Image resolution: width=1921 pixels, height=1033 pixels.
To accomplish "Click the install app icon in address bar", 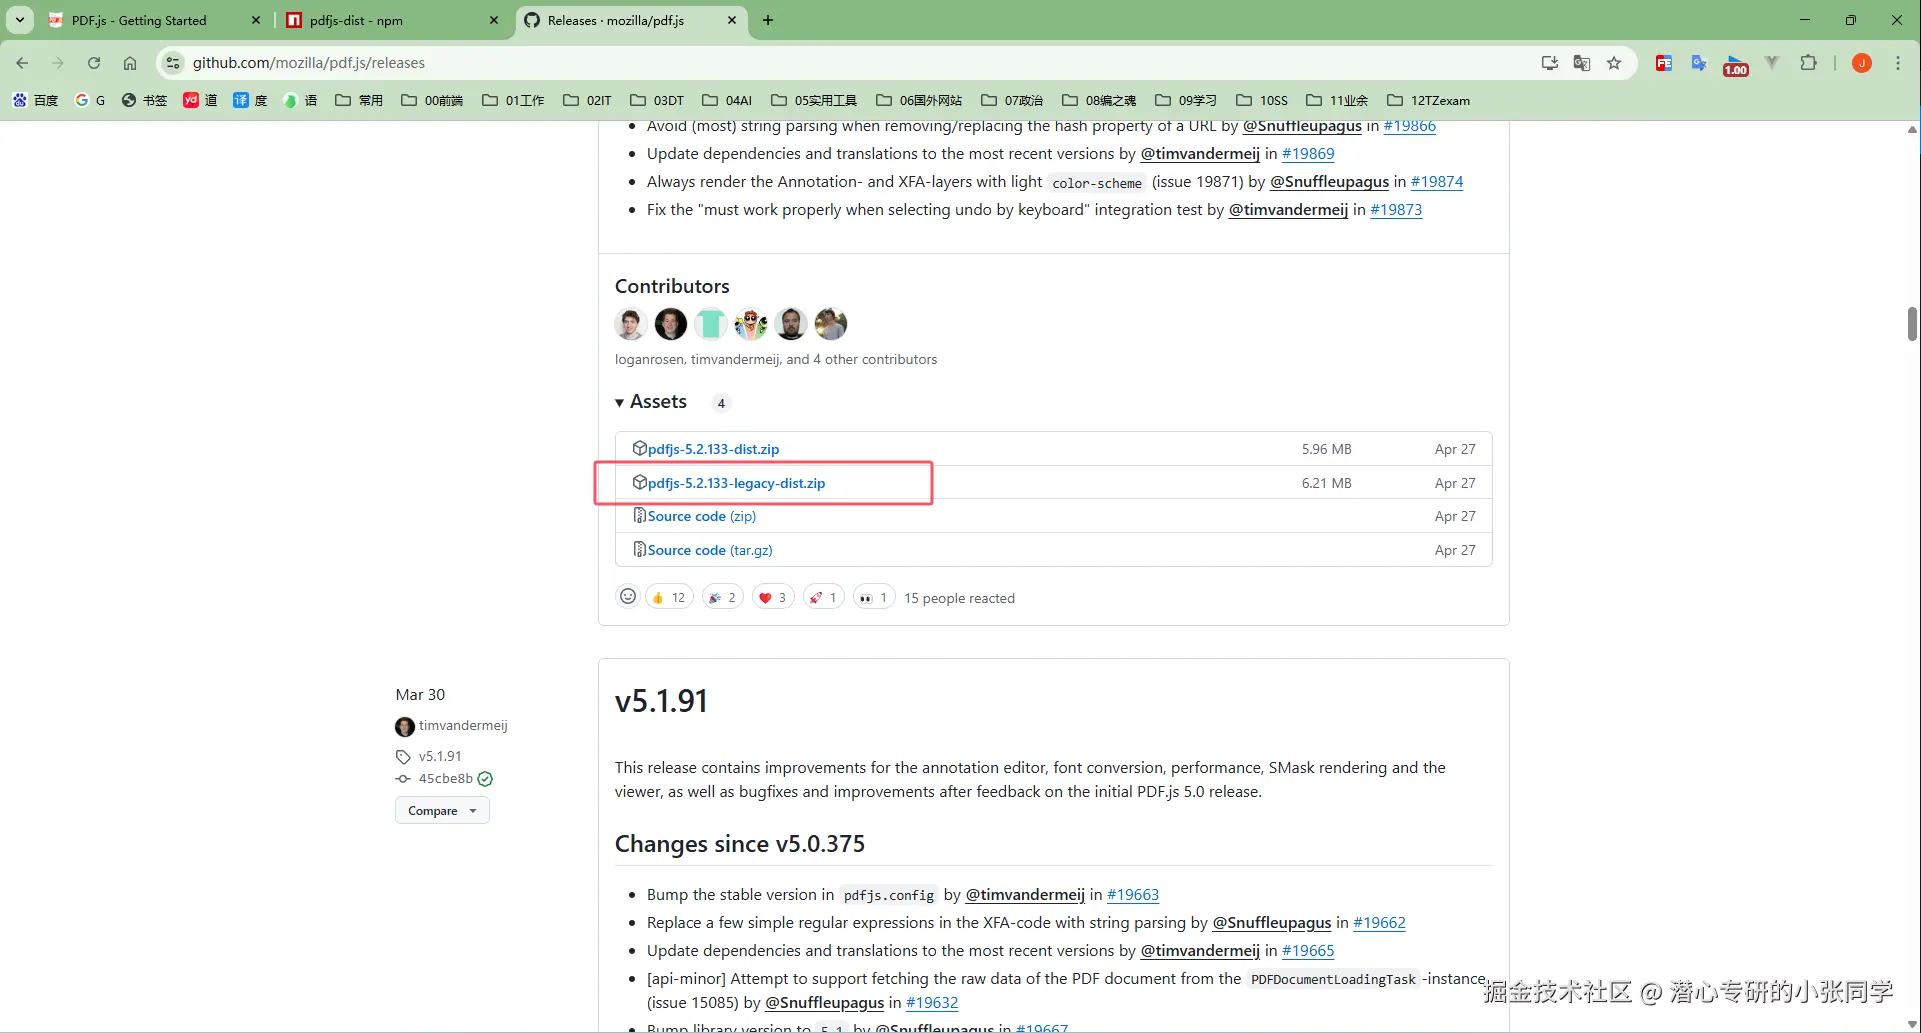I will (x=1550, y=63).
